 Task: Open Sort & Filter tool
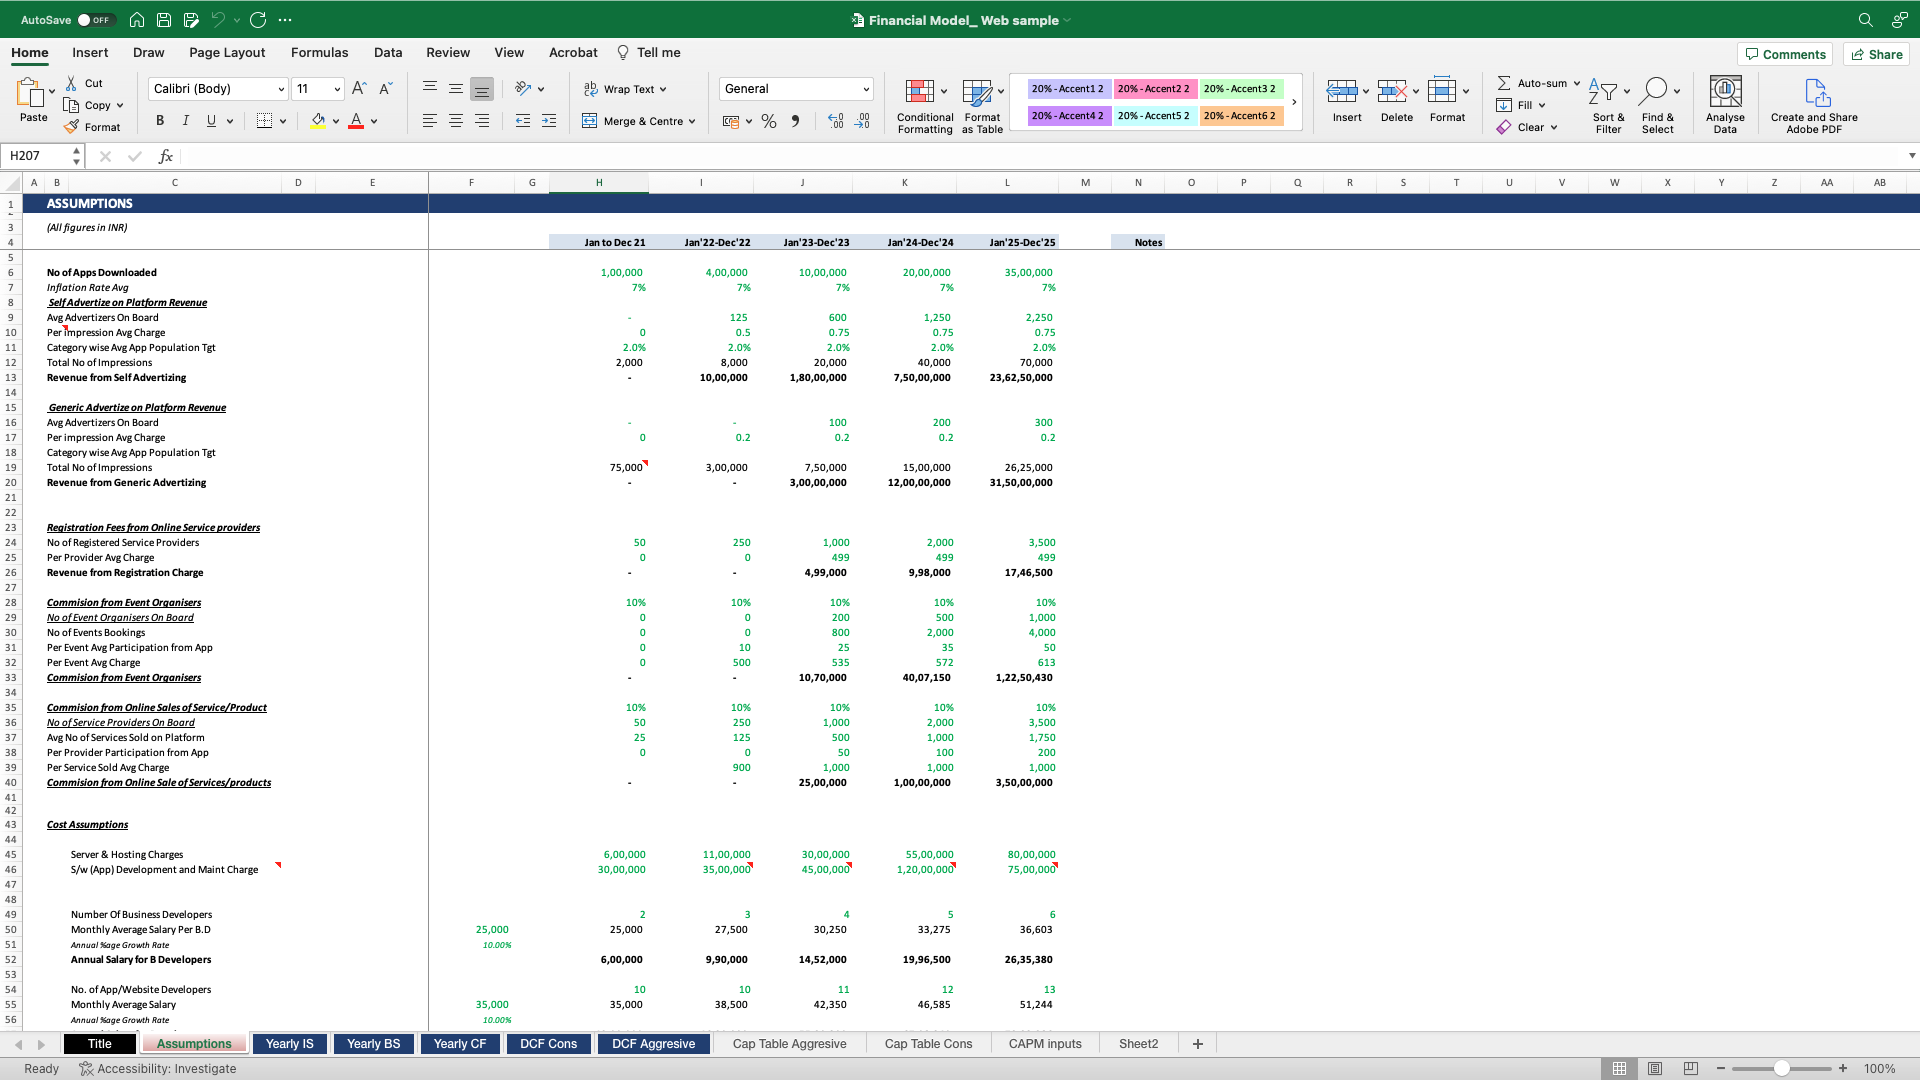coord(1603,92)
